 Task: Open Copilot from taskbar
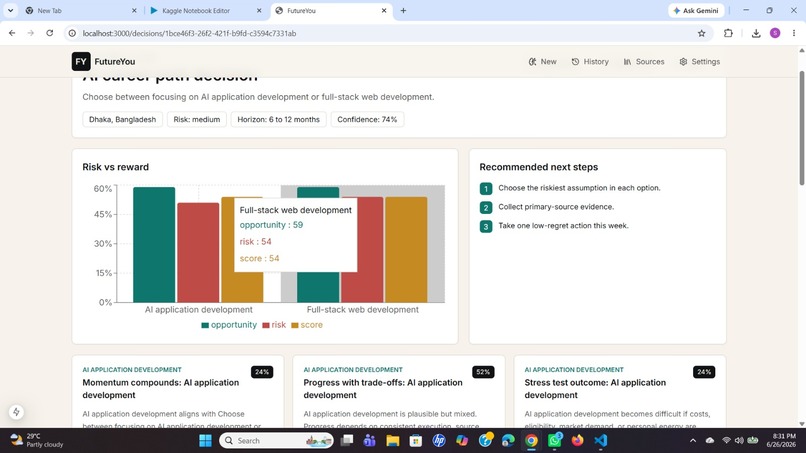point(462,441)
